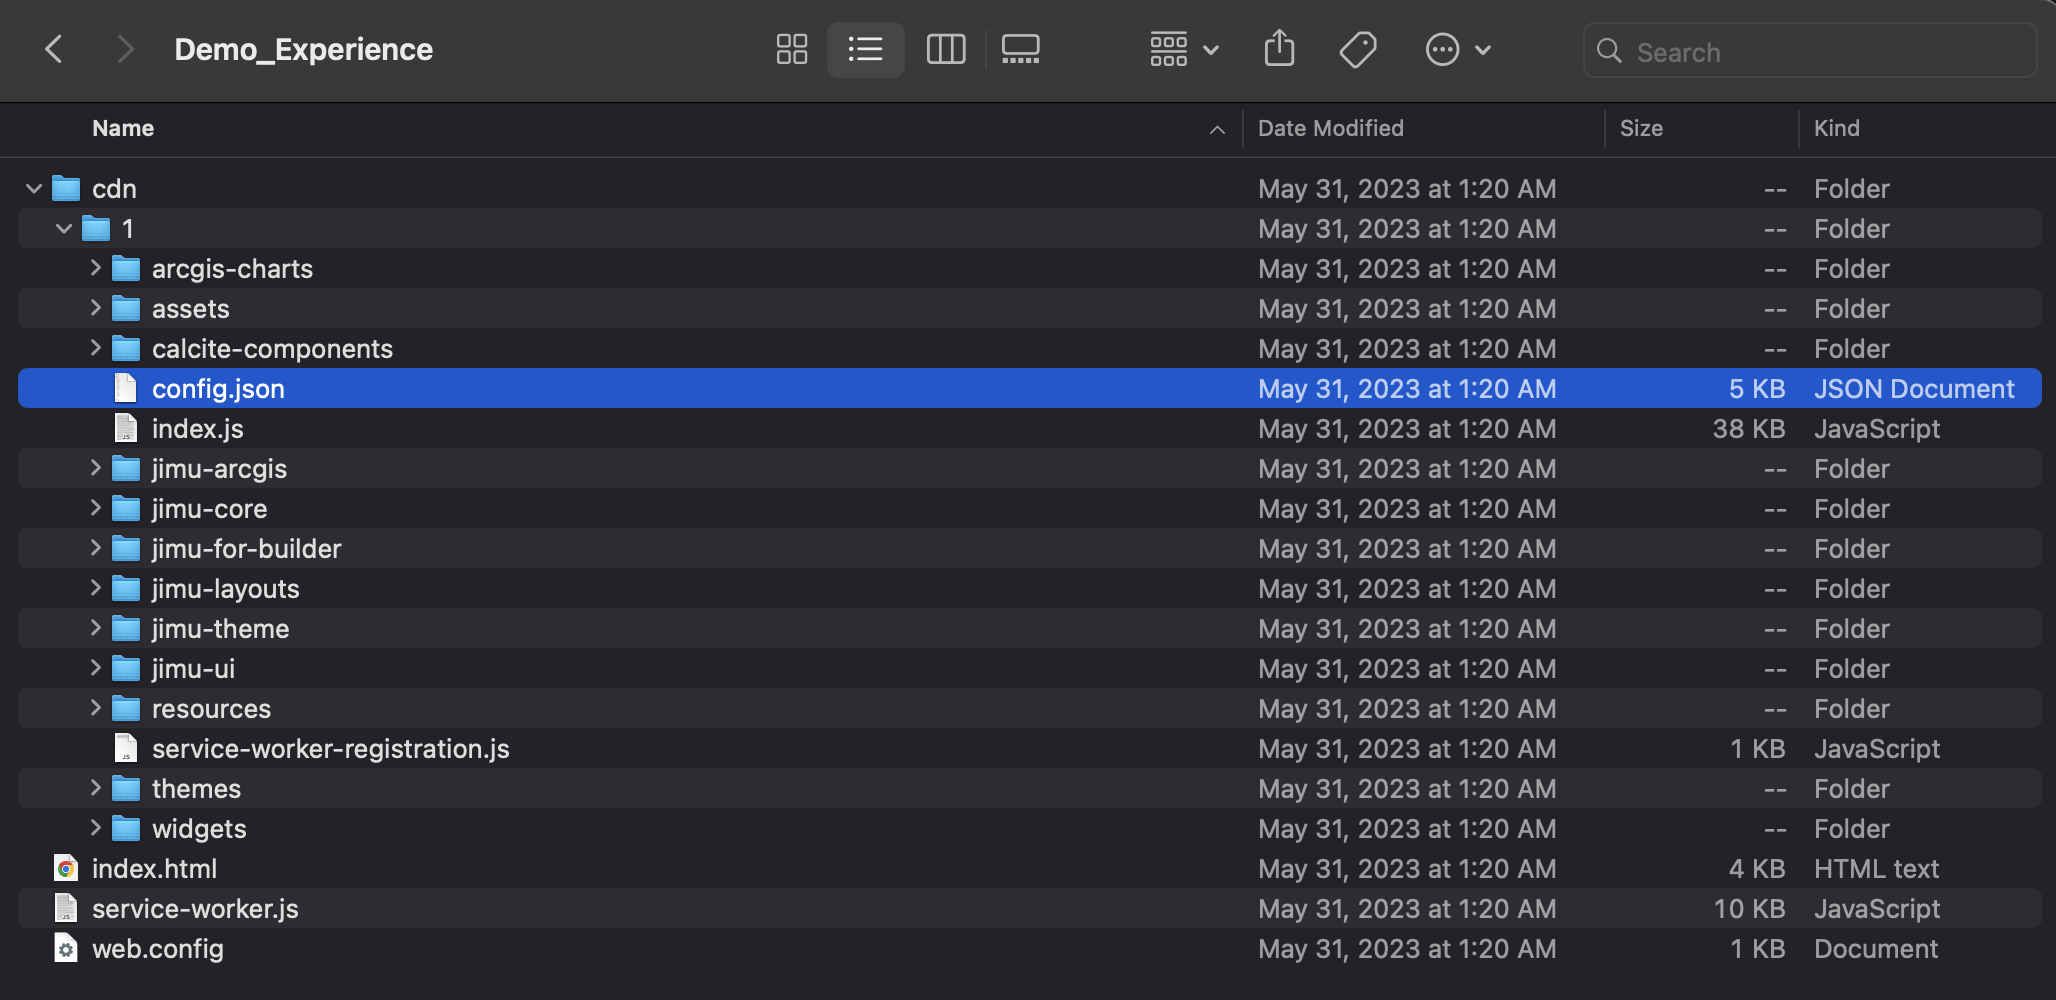2056x1000 pixels.
Task: Click the Kind column header
Action: pyautogui.click(x=1836, y=129)
